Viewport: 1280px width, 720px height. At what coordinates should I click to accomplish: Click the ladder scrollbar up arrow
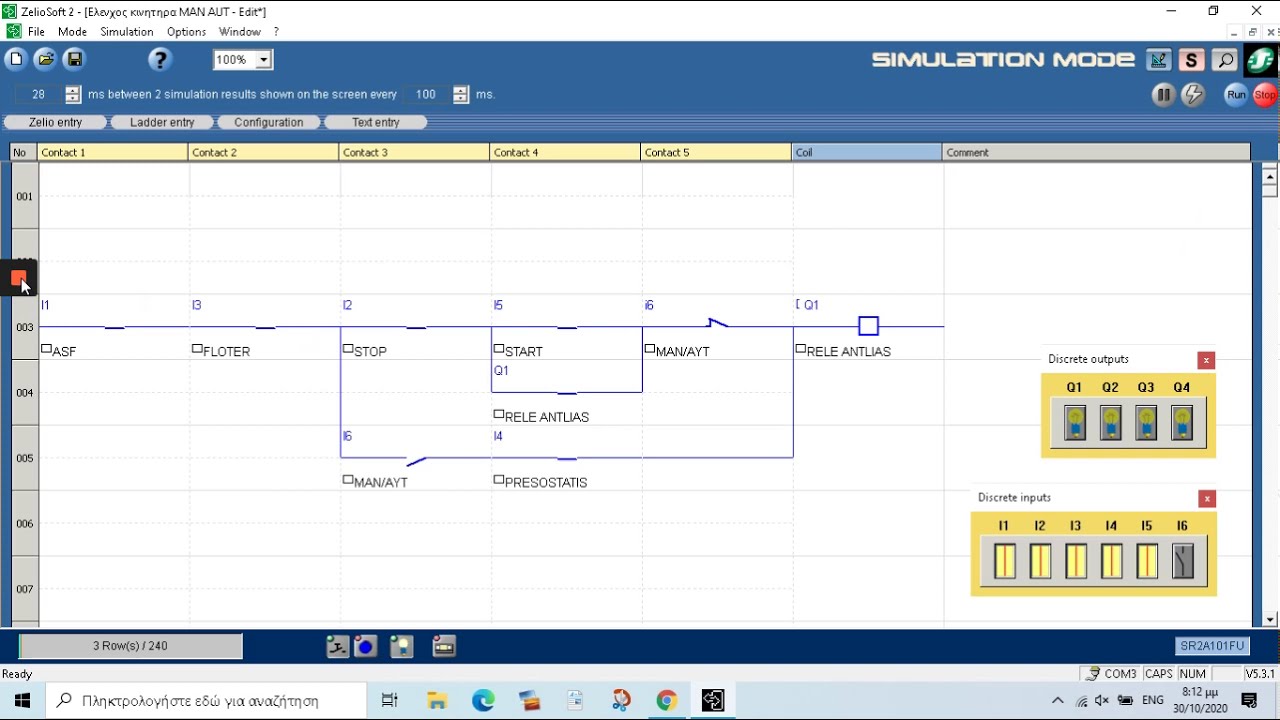click(x=1270, y=176)
